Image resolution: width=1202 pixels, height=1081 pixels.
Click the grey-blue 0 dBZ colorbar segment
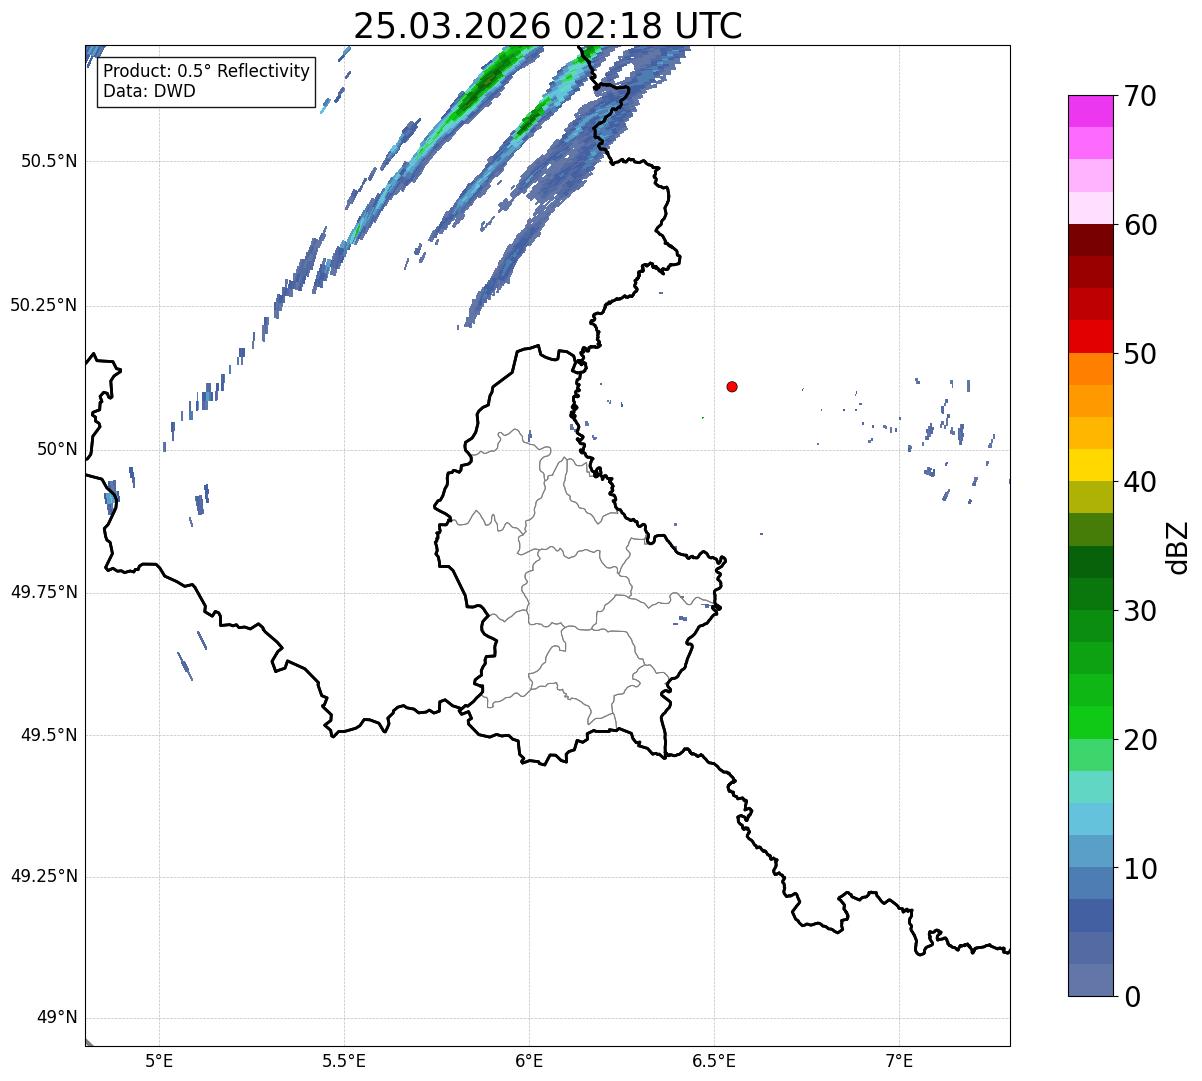click(1090, 980)
